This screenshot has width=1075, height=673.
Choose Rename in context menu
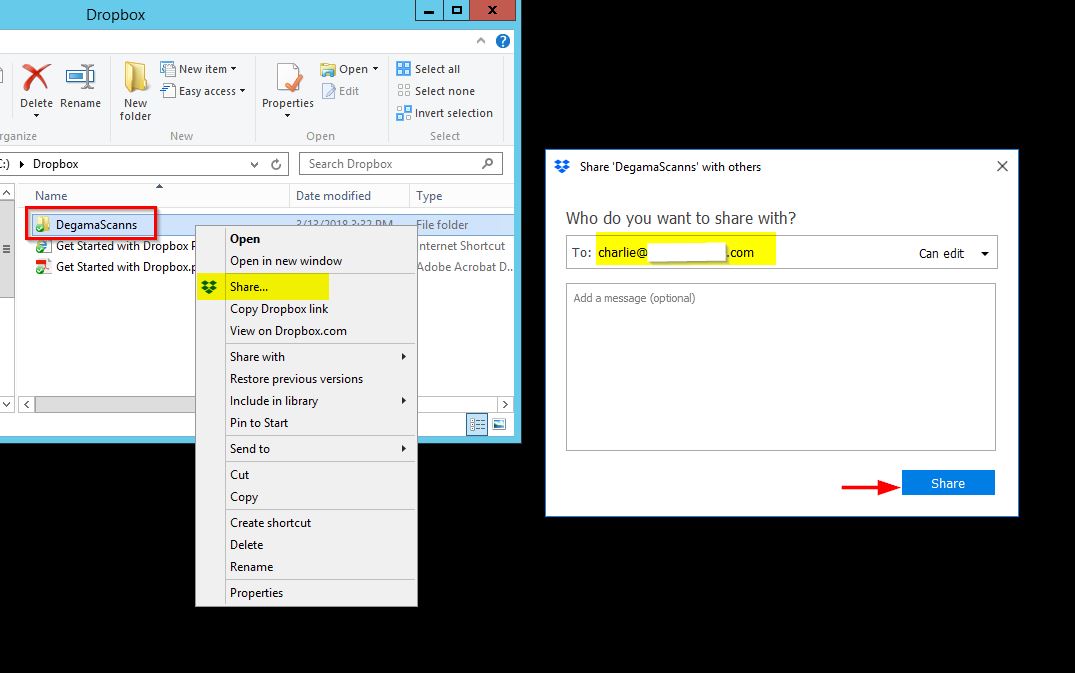pos(306,566)
